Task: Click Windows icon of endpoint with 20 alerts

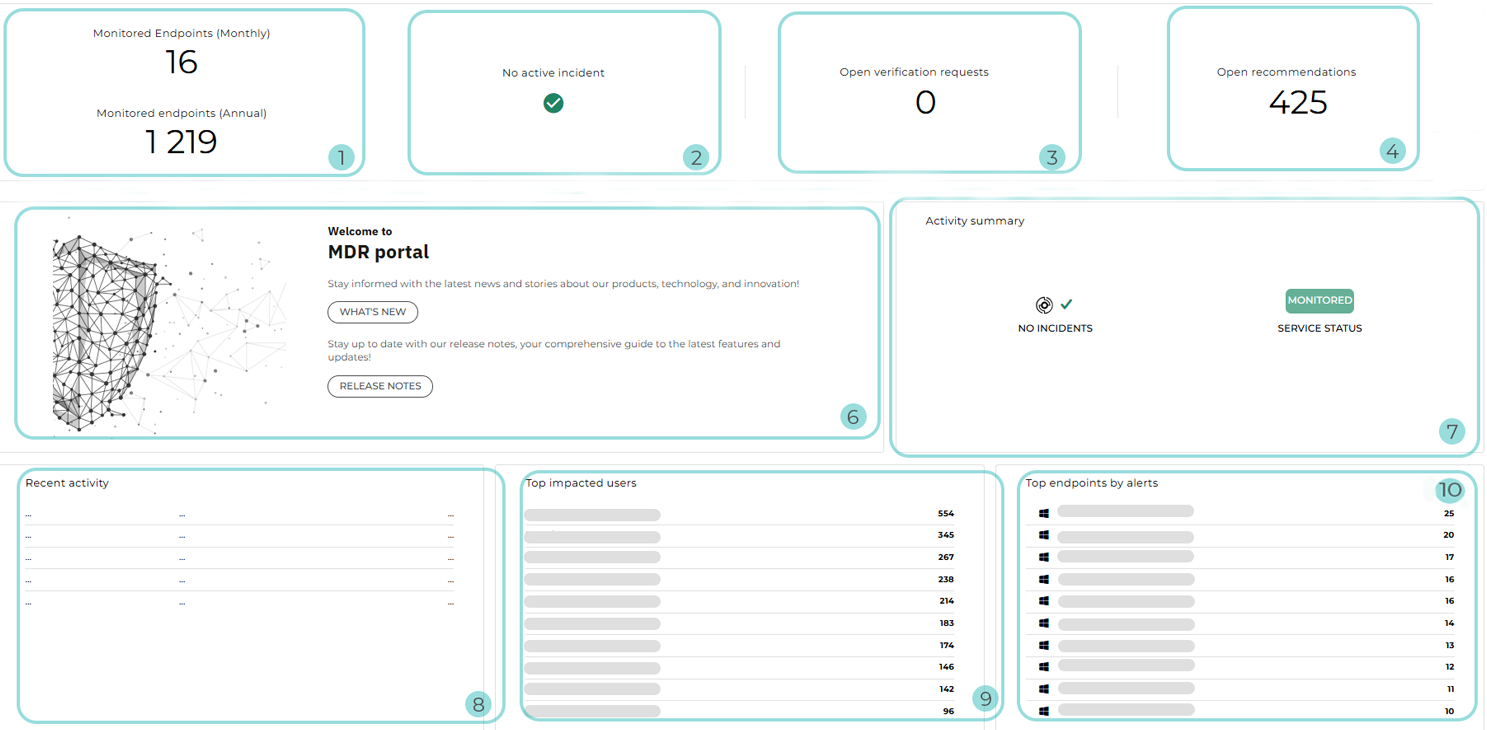Action: point(1044,535)
